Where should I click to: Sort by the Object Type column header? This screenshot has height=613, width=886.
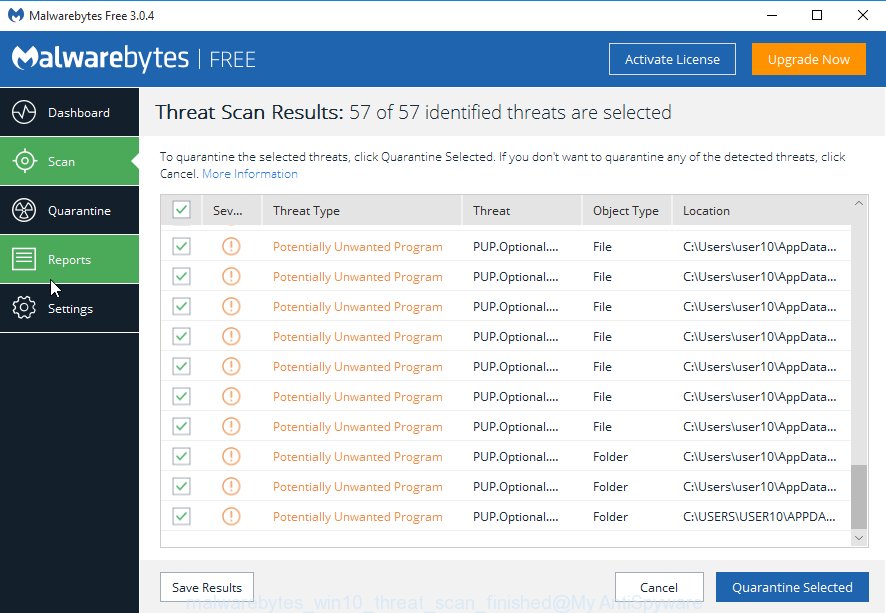click(x=627, y=211)
